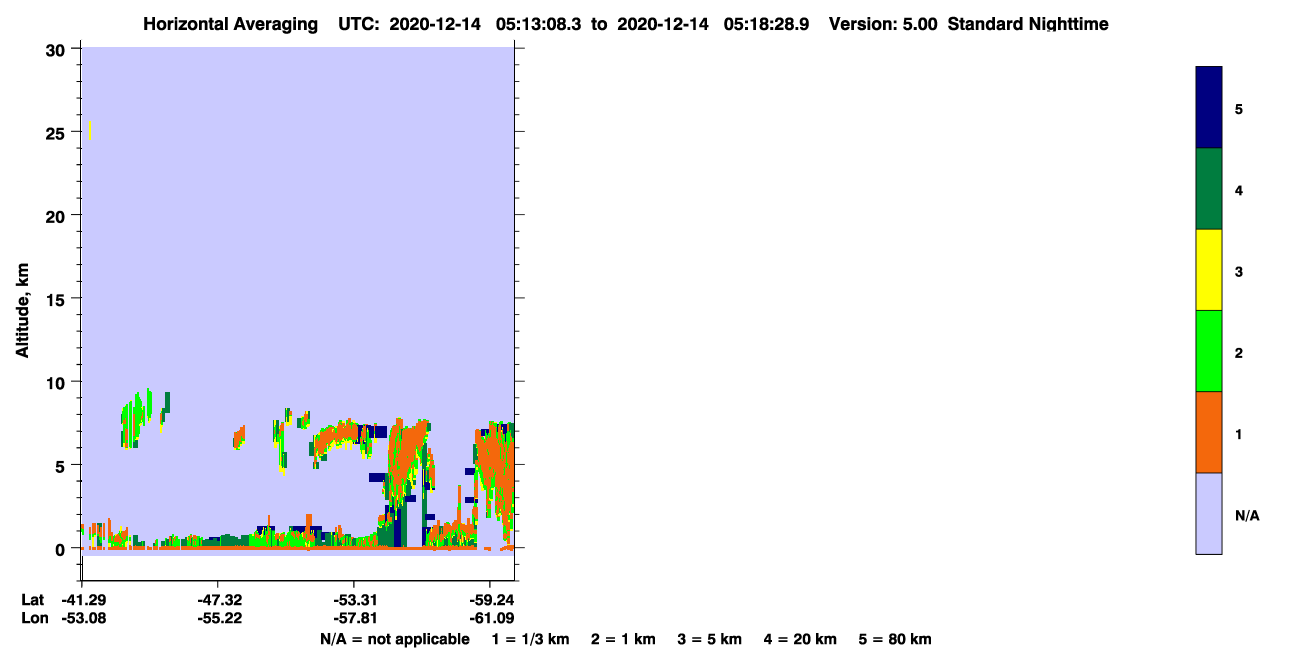Screen dimensions: 1300x667
Task: Click the yellow level 3 color swatch
Action: coord(1208,270)
